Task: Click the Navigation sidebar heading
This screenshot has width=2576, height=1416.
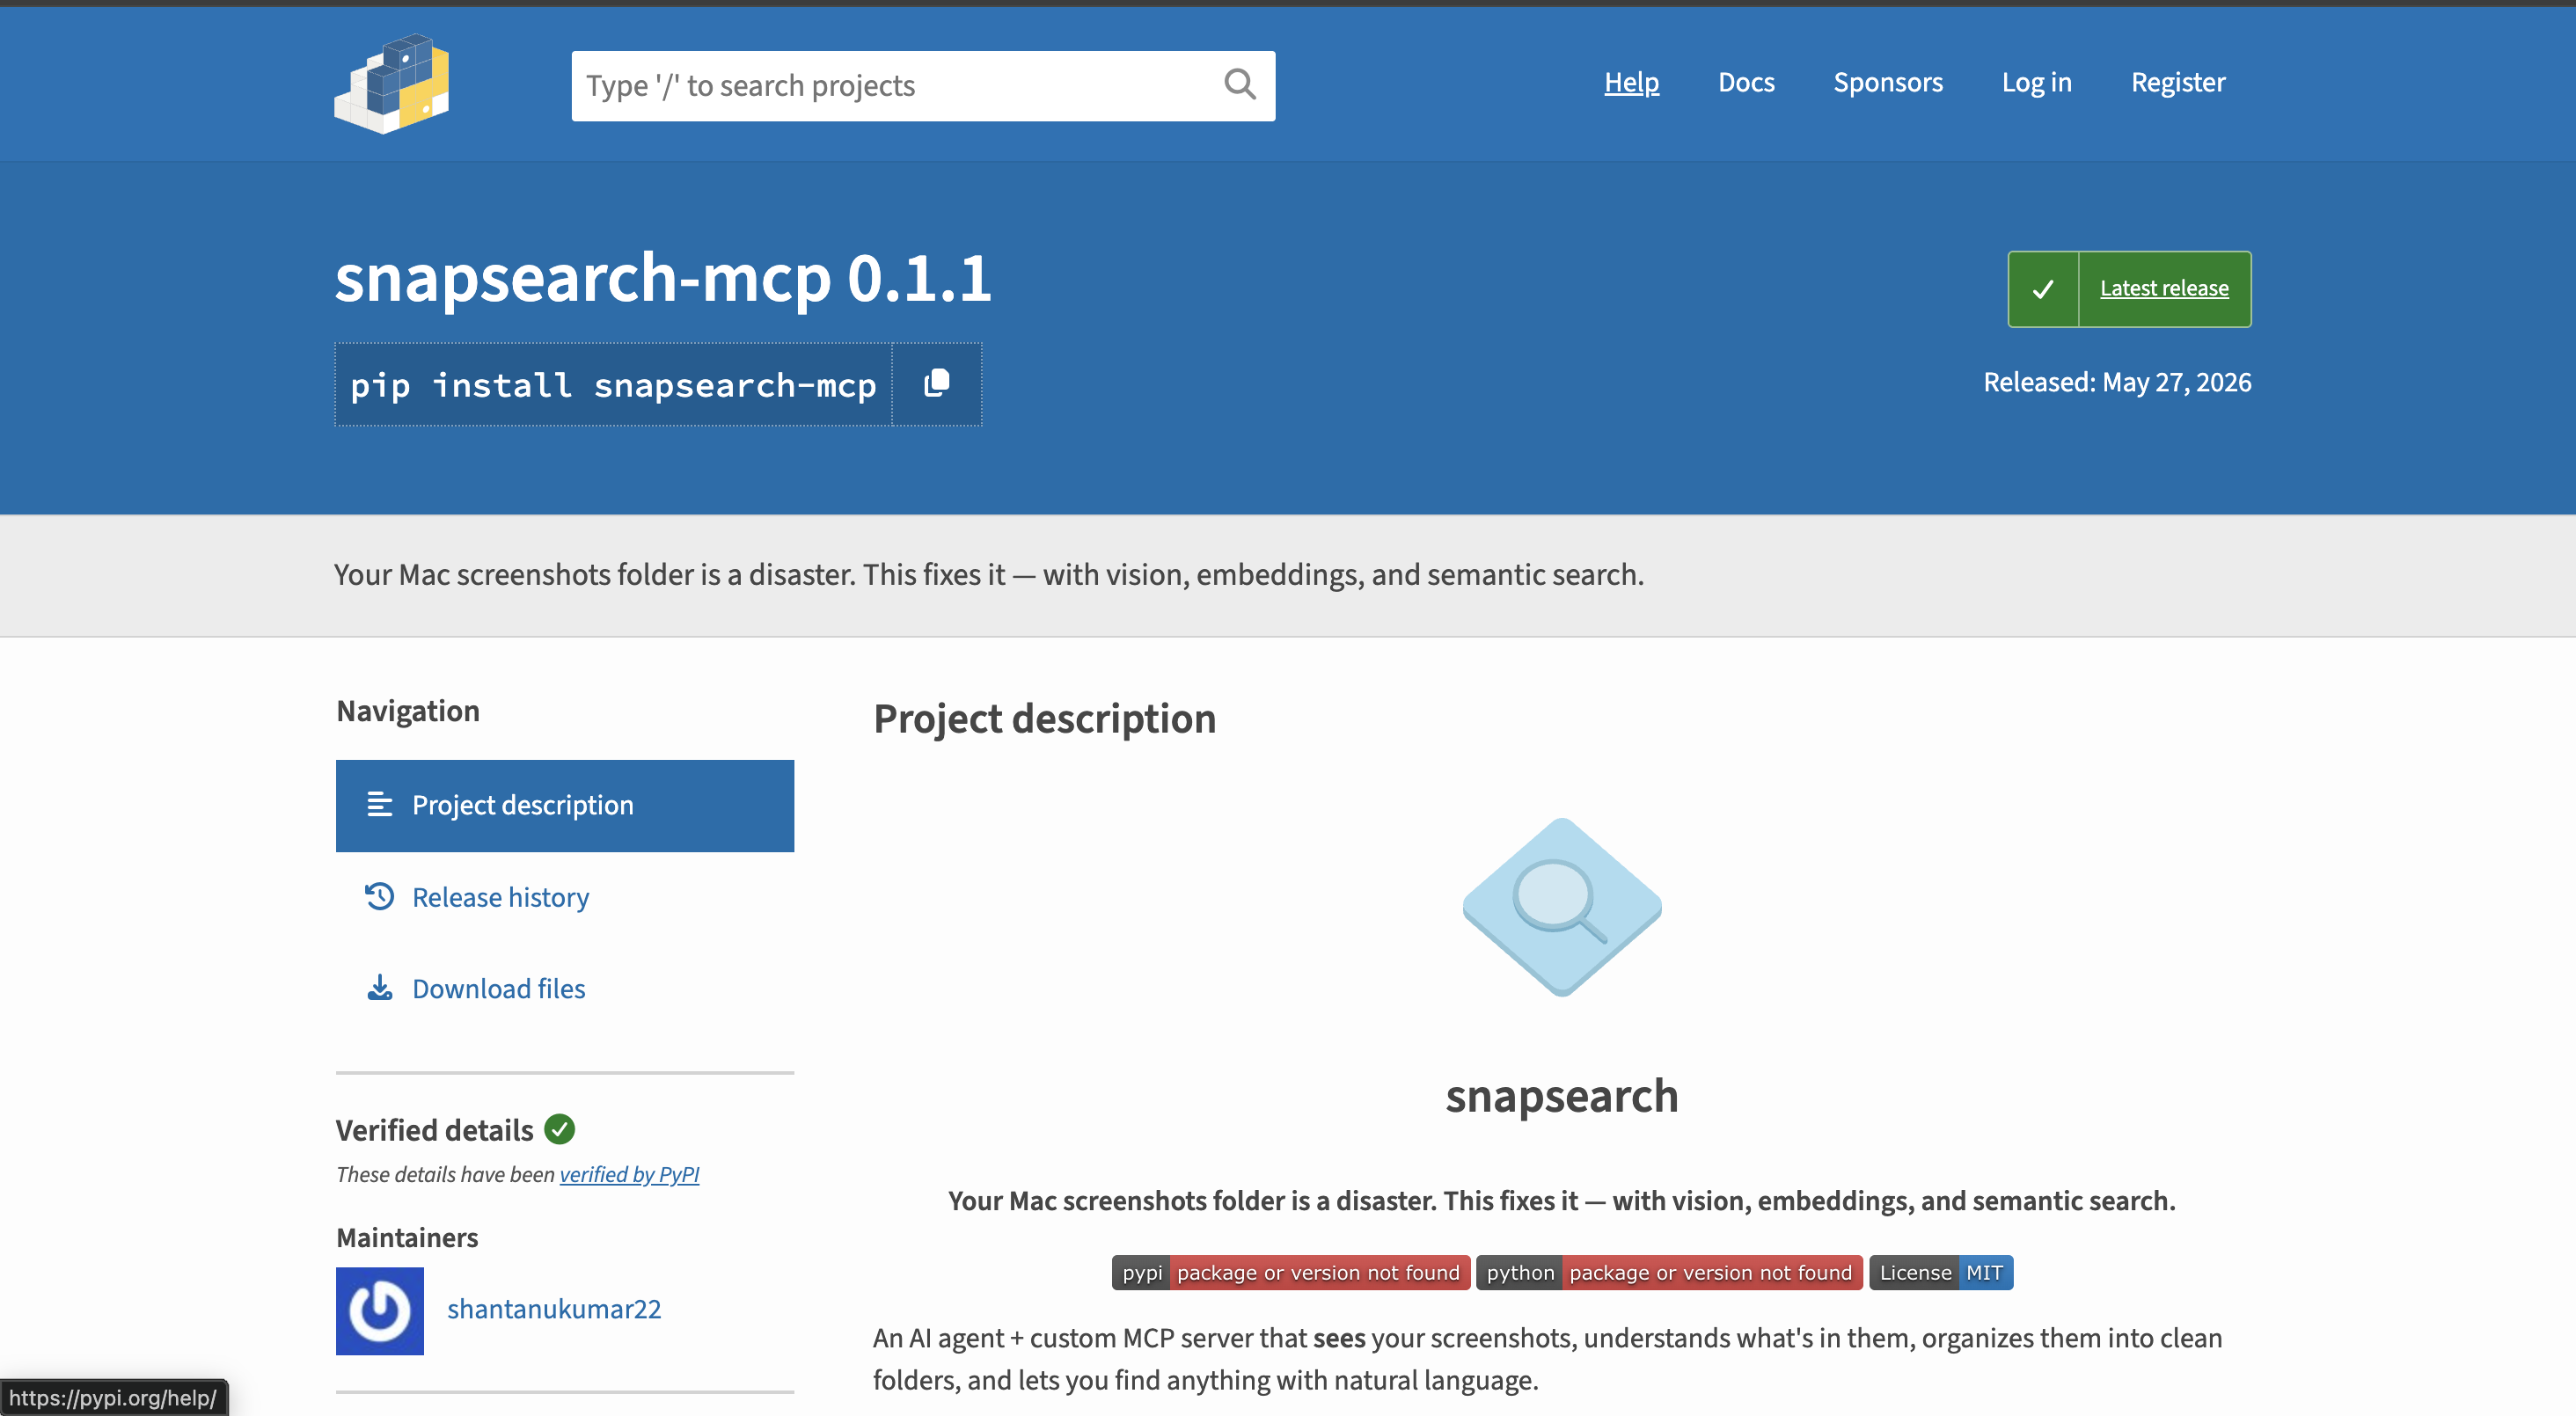Action: (408, 711)
